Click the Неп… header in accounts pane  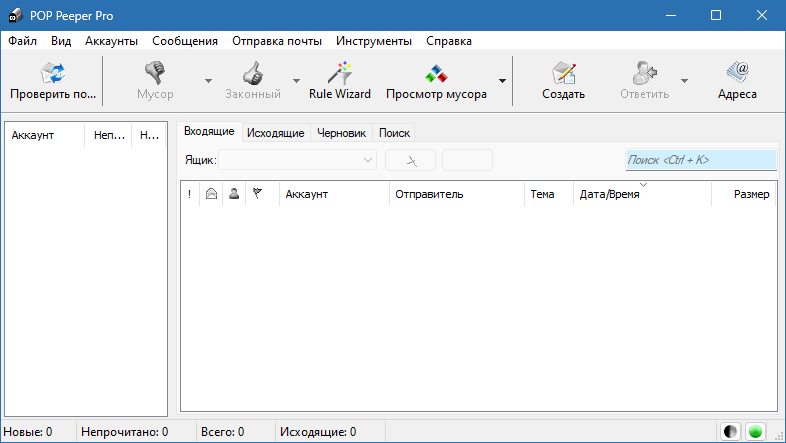(x=108, y=135)
